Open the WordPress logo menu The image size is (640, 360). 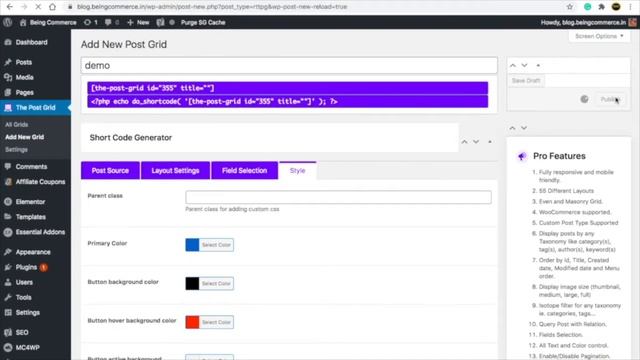pos(8,22)
